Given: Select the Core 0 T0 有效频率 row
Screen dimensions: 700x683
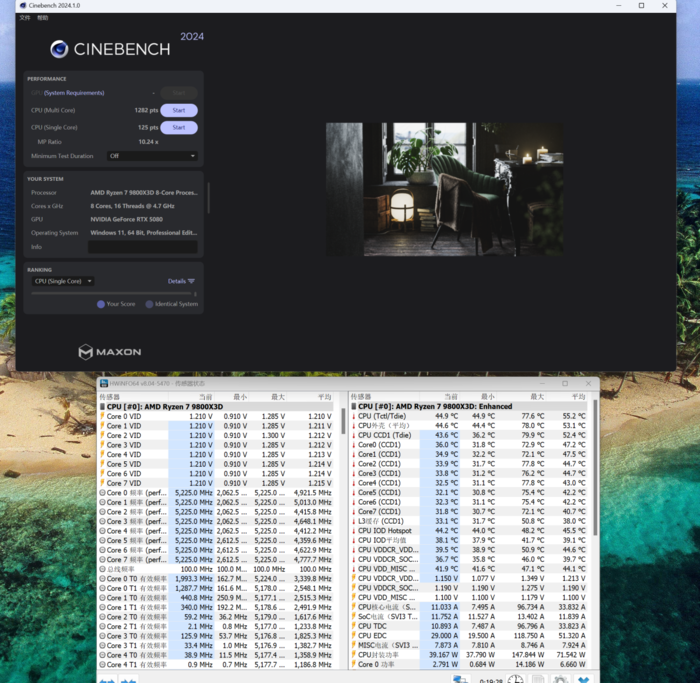Looking at the screenshot, I should (x=216, y=579).
